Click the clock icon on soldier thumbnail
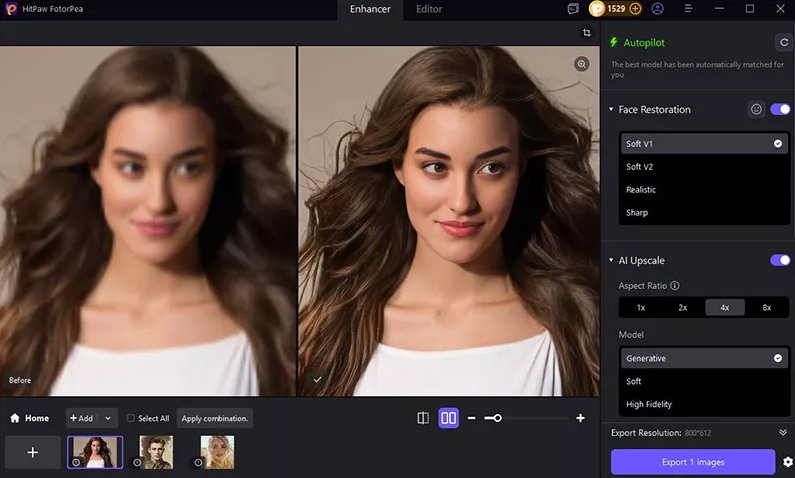Image resolution: width=795 pixels, height=478 pixels. coord(137,462)
